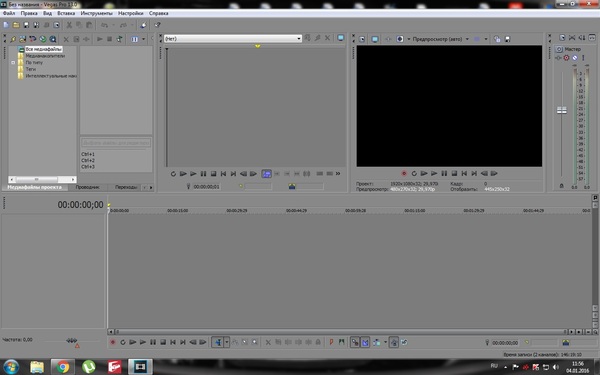
Task: Select Теги folder in tree
Action: click(30, 69)
